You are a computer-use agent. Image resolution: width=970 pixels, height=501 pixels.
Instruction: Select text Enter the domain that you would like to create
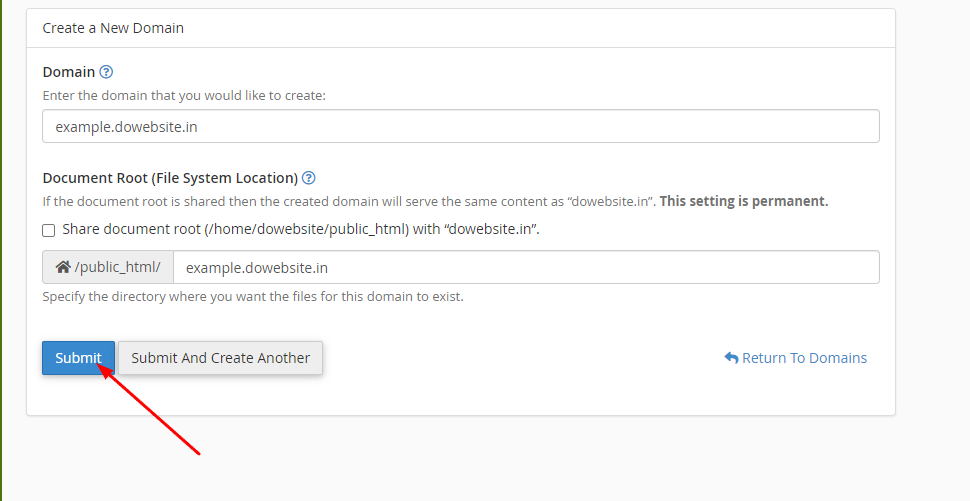pyautogui.click(x=184, y=95)
